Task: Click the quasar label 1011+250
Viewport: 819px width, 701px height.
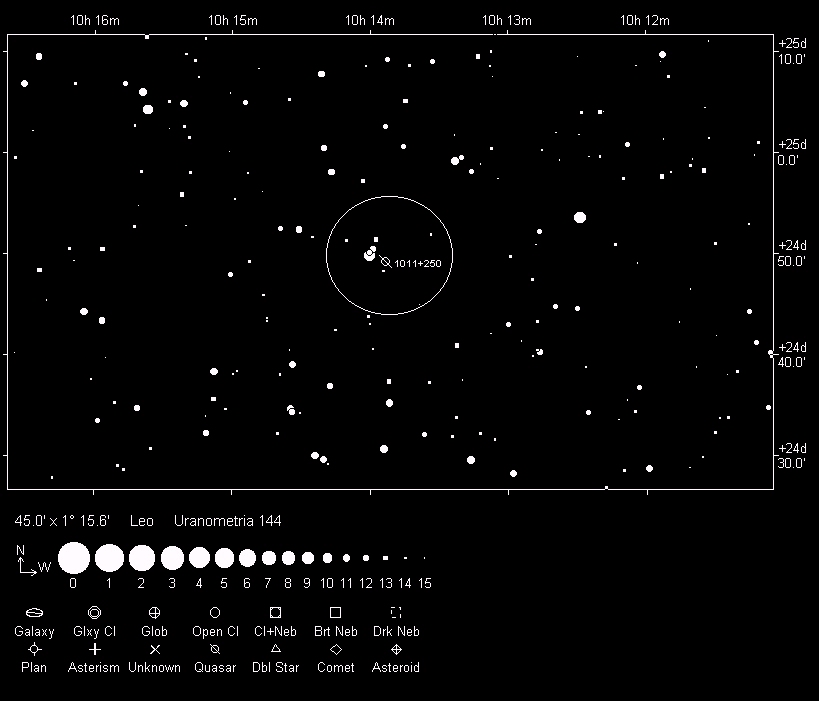Action: click(418, 263)
